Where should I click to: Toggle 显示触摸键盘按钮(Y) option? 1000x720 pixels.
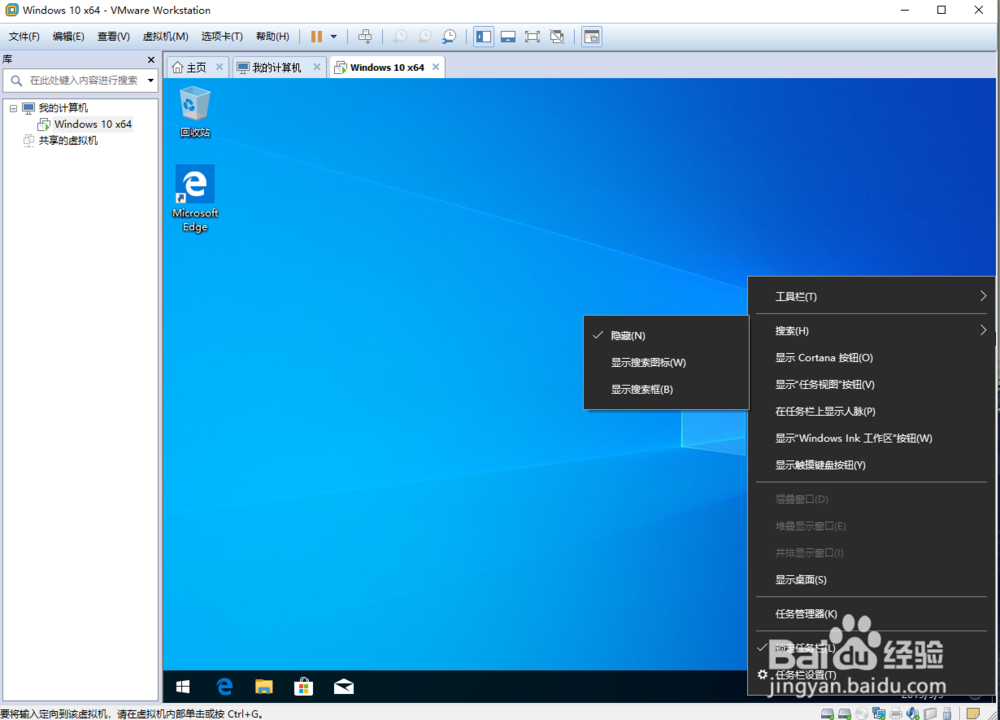coord(871,465)
